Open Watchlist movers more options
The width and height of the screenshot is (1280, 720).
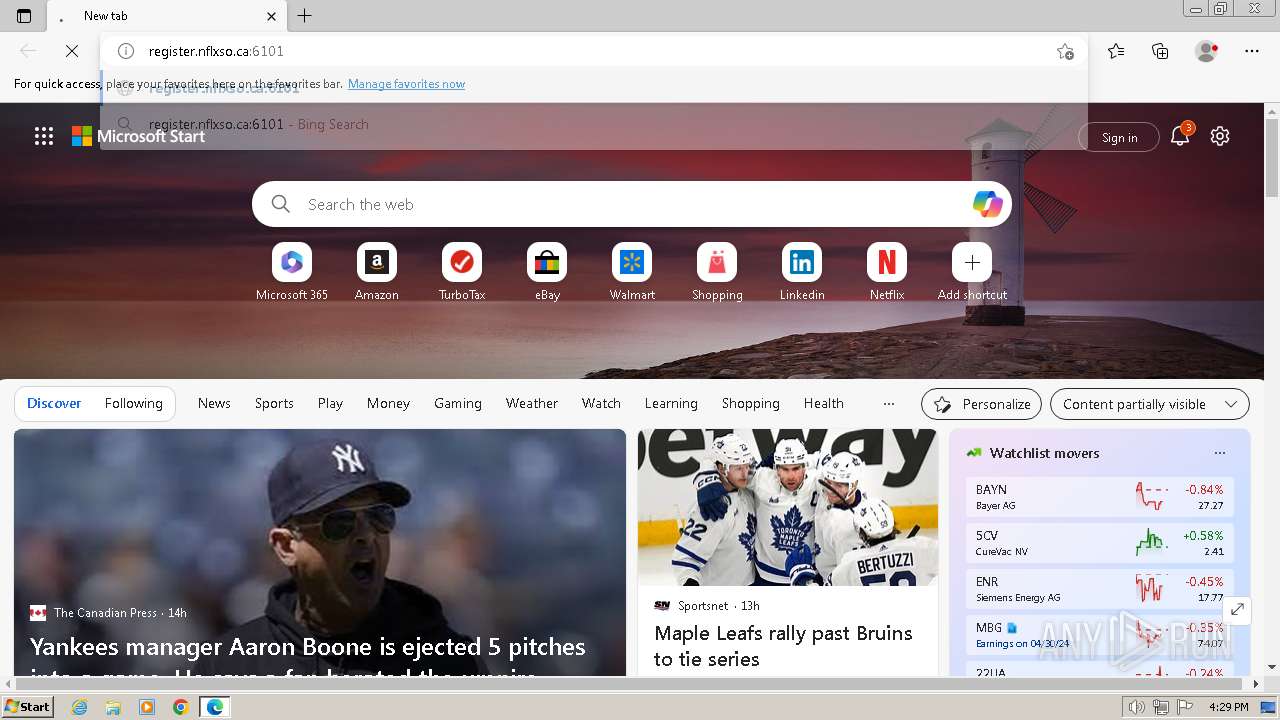tap(1220, 453)
